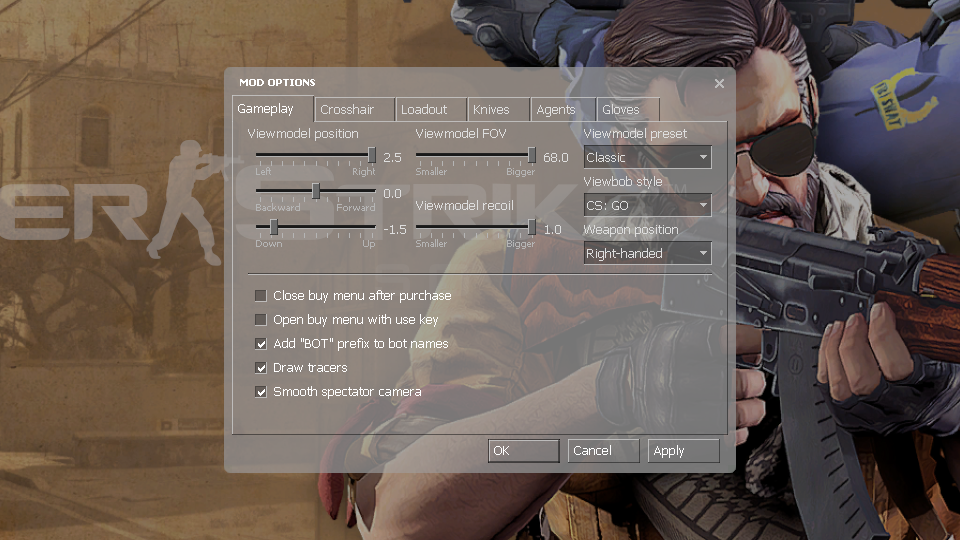Go to the Agents tab
The image size is (960, 540).
point(555,110)
